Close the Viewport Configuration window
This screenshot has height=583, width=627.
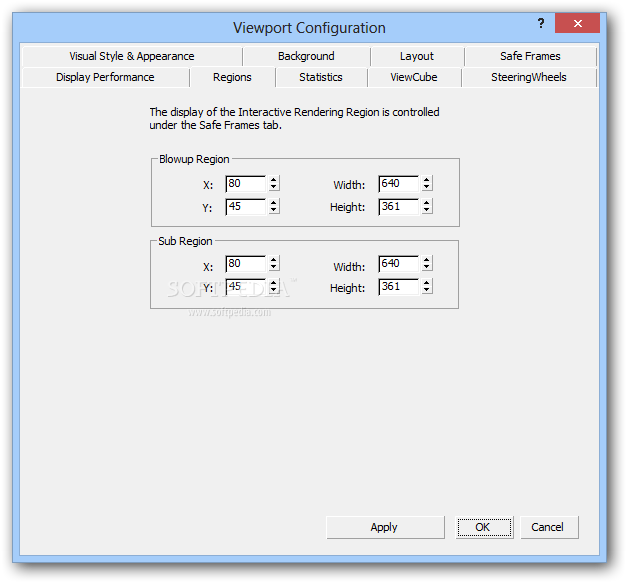pyautogui.click(x=577, y=23)
